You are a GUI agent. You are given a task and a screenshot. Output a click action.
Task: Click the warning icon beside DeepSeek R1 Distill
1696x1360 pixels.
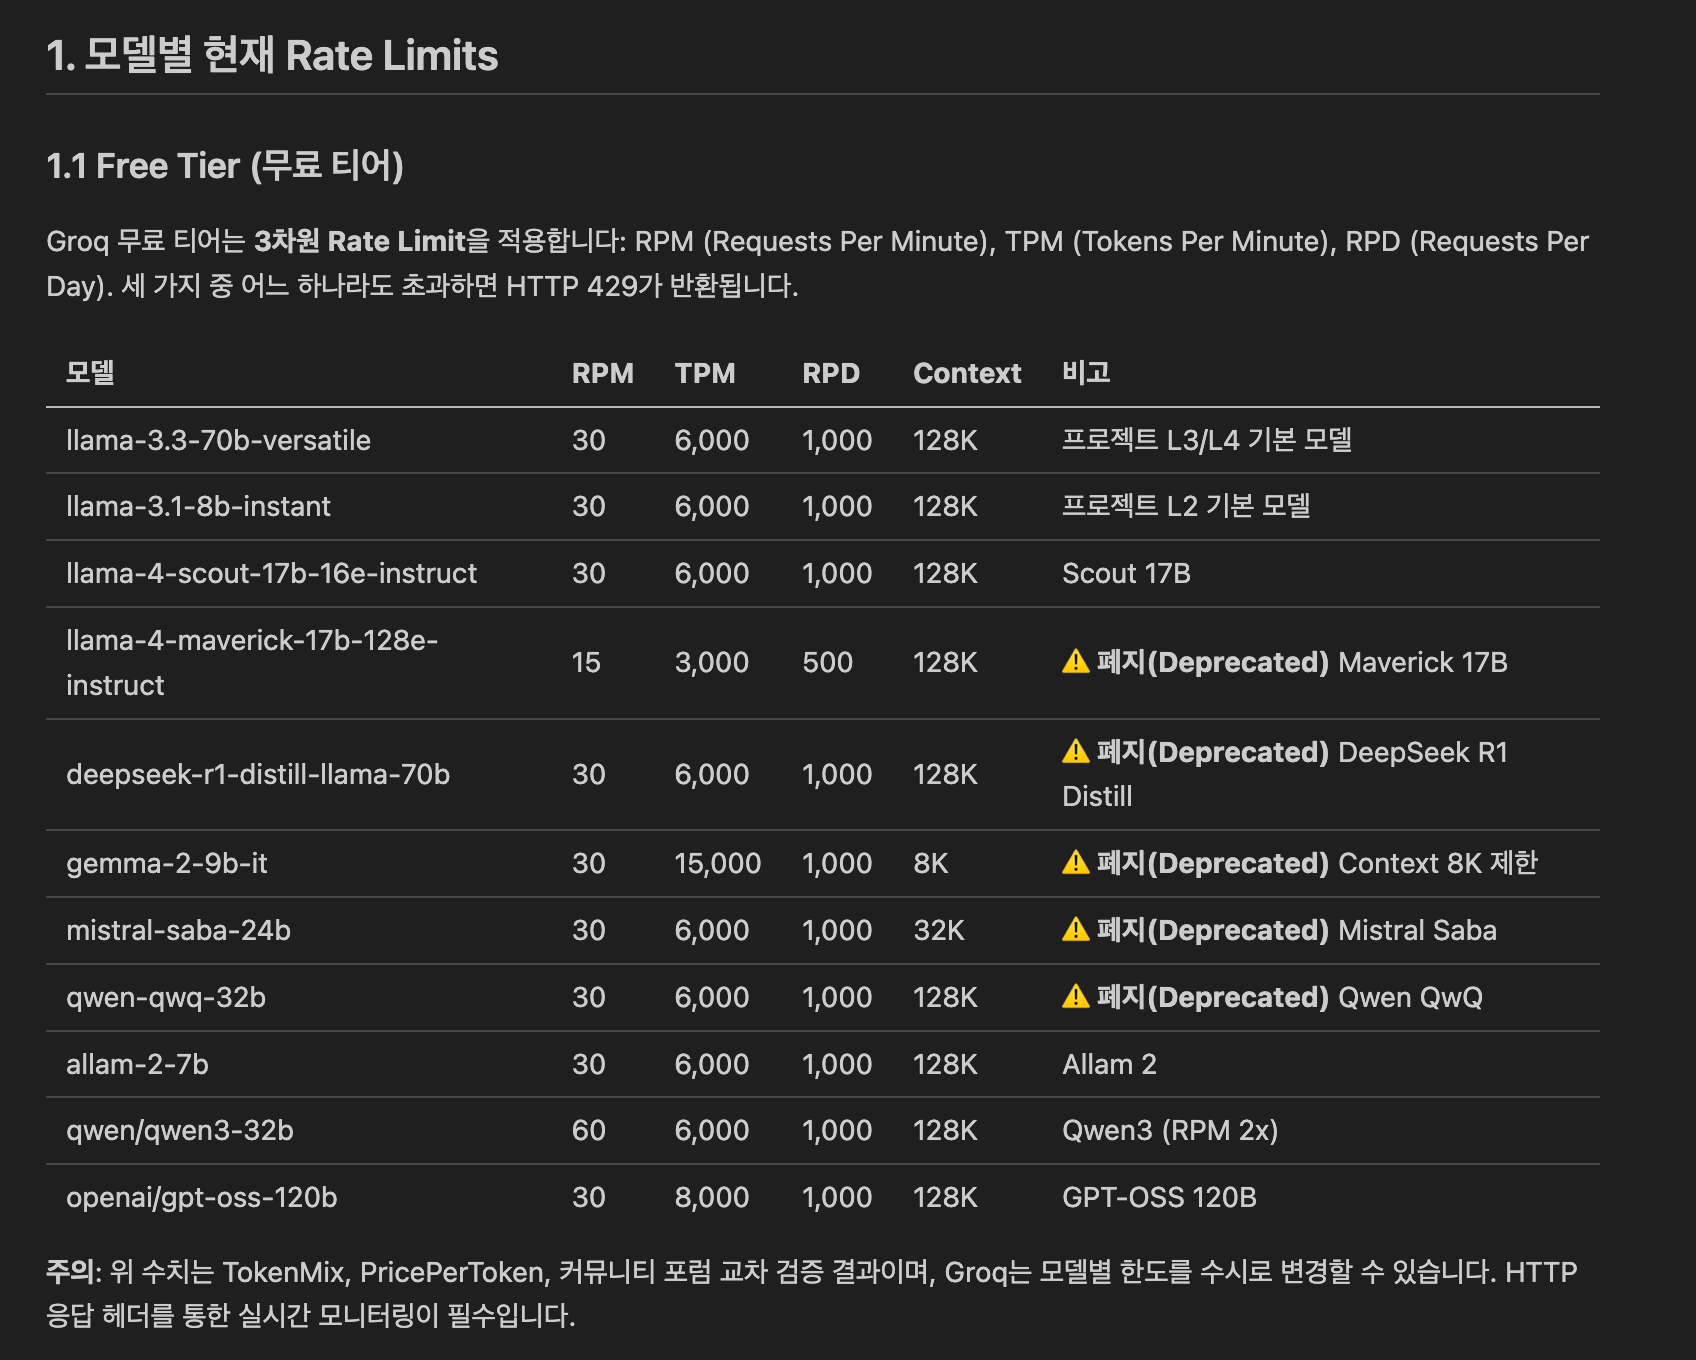click(1076, 752)
